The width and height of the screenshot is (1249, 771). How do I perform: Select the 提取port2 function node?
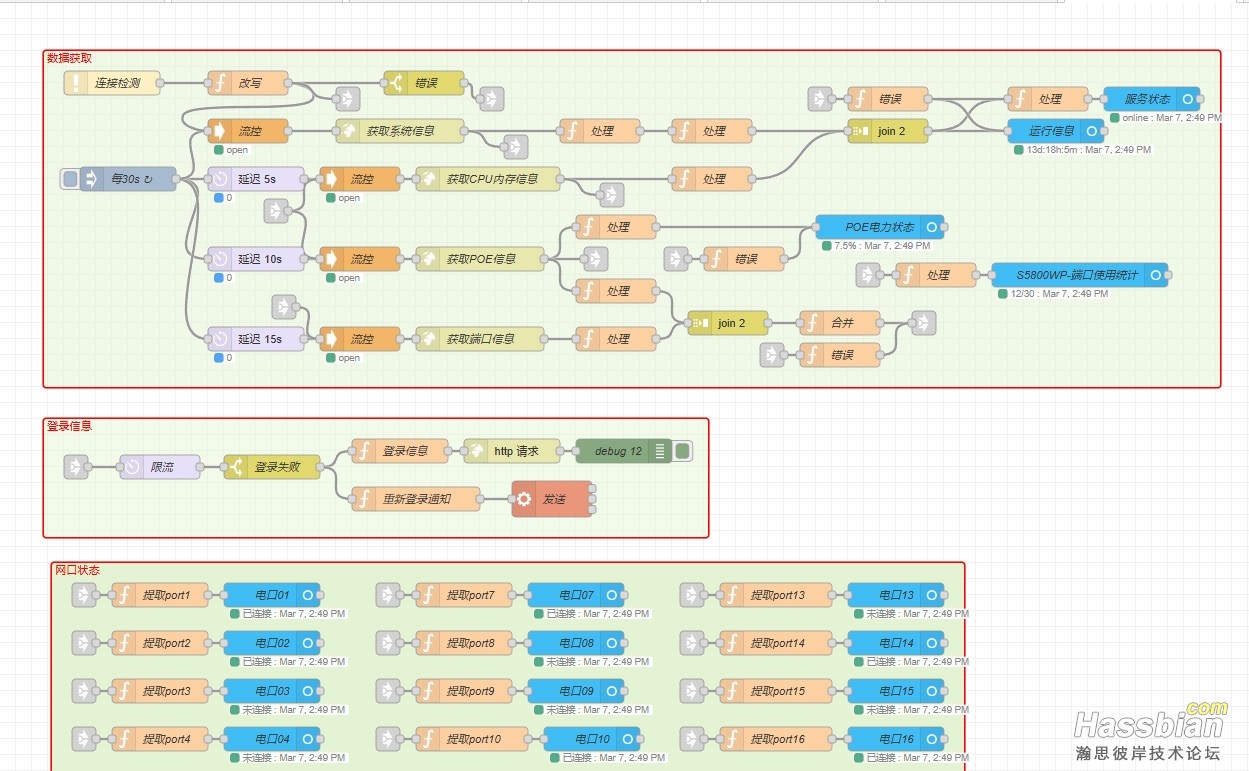(160, 643)
